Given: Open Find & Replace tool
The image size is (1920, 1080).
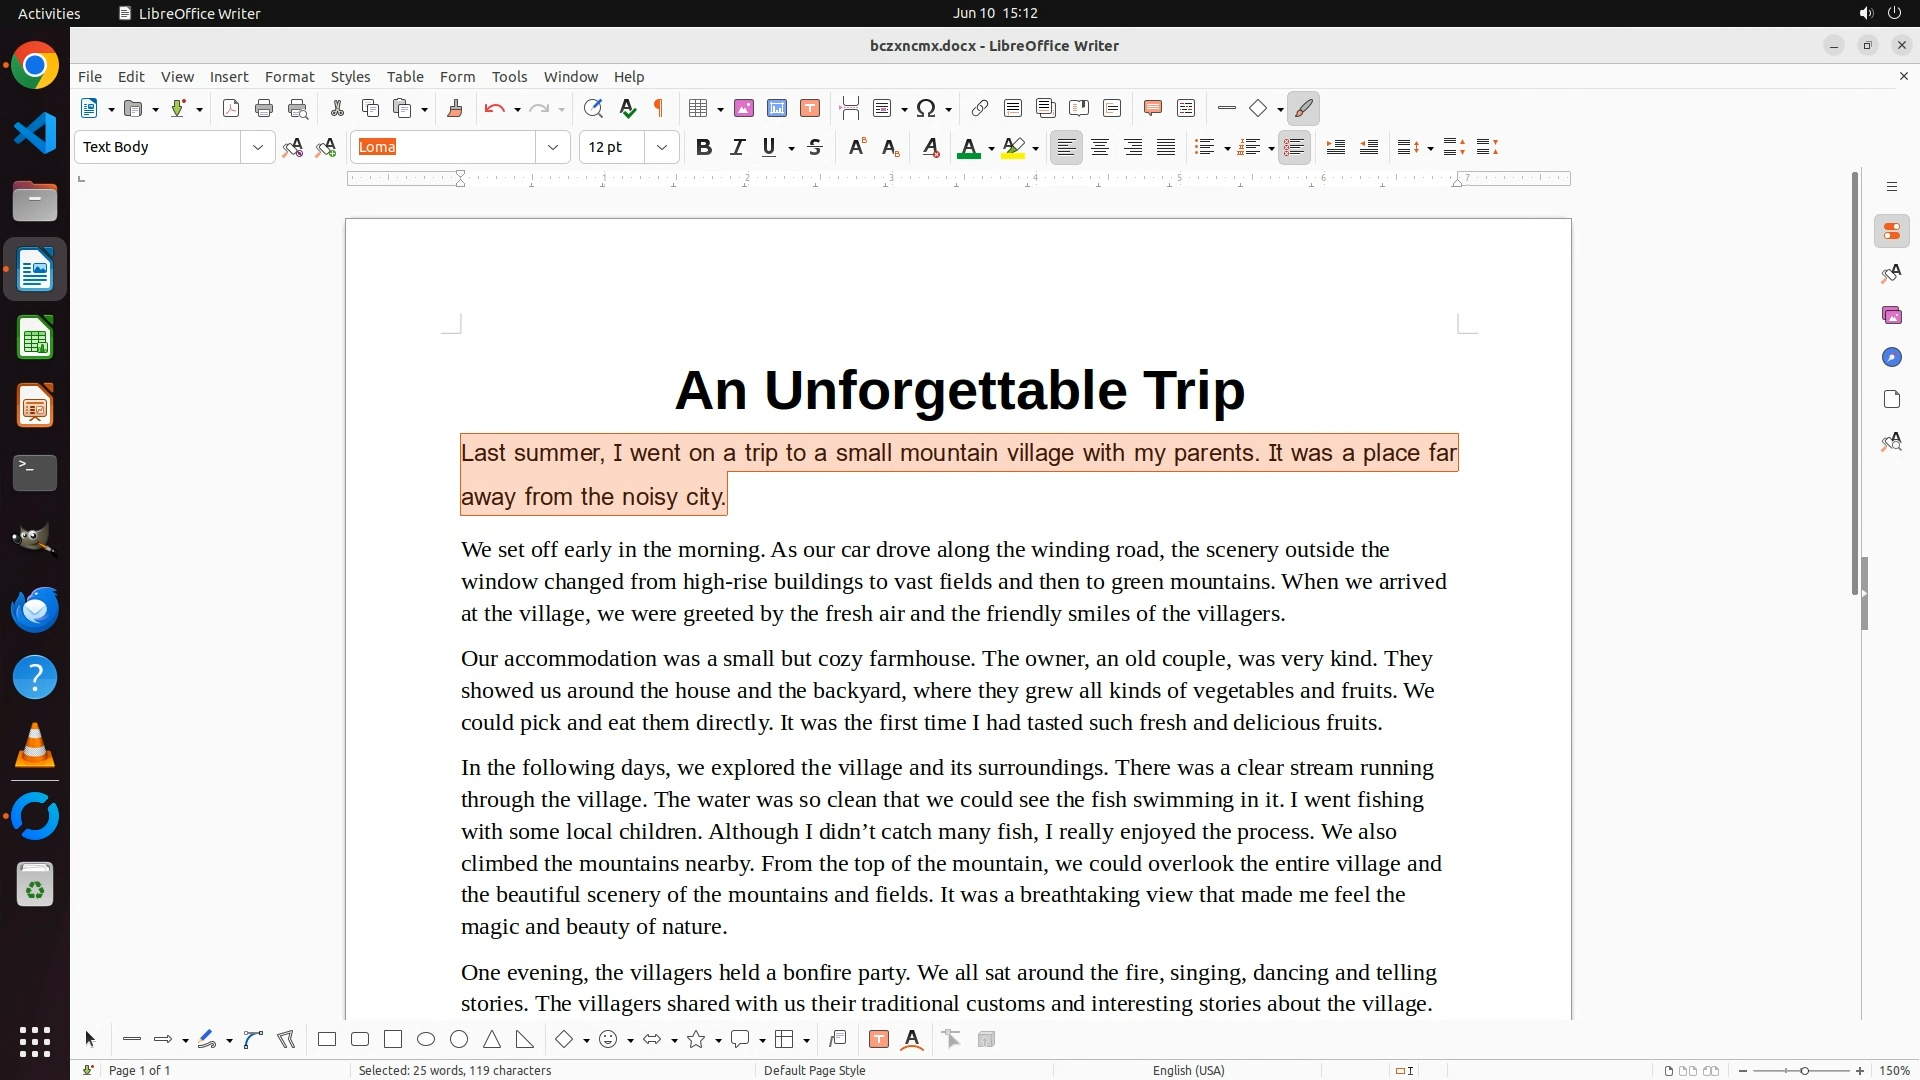Looking at the screenshot, I should pyautogui.click(x=593, y=109).
